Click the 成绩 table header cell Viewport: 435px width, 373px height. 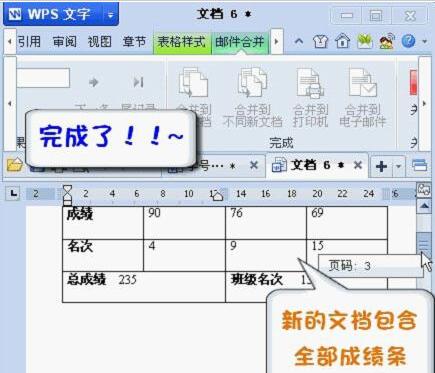pos(103,223)
